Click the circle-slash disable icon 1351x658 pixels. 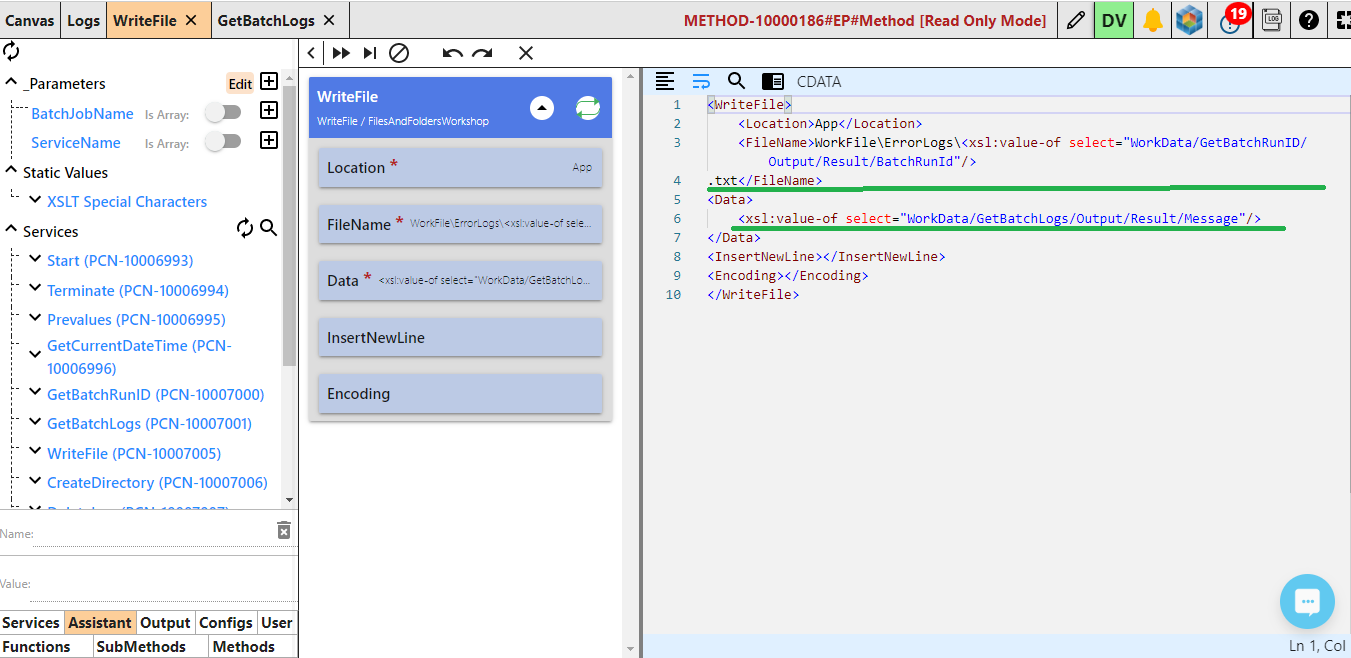pos(399,53)
